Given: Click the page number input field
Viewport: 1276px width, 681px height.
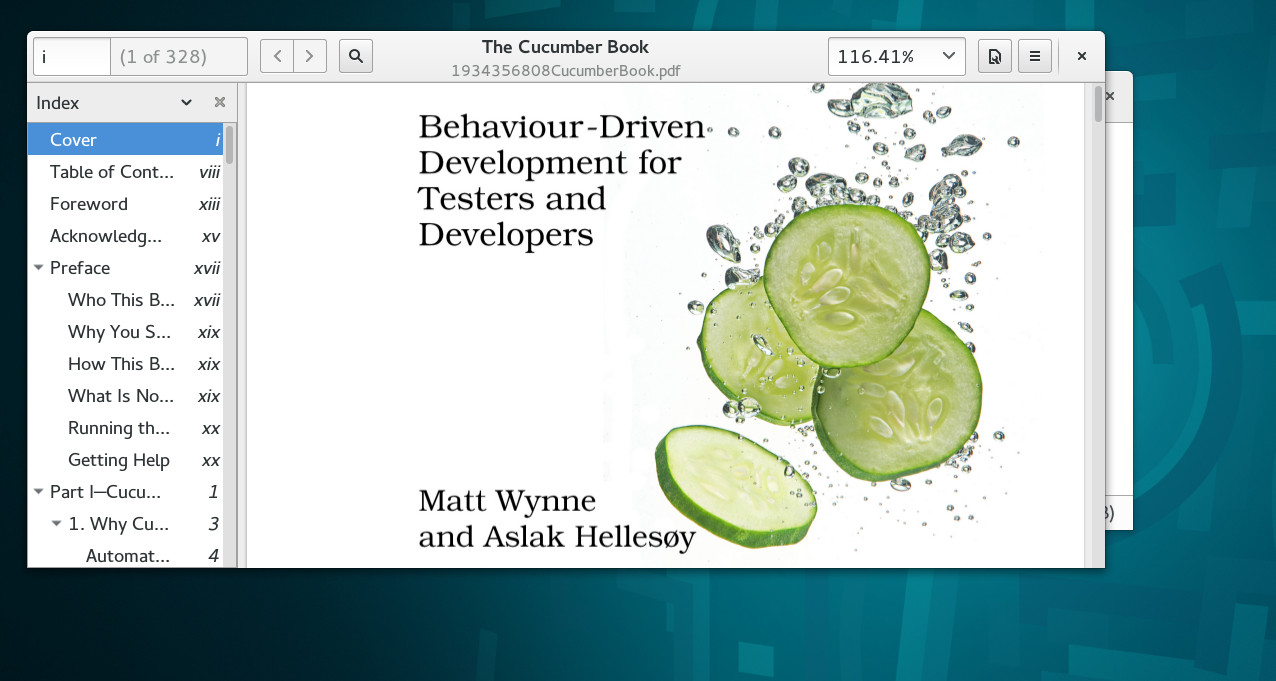Looking at the screenshot, I should 72,56.
